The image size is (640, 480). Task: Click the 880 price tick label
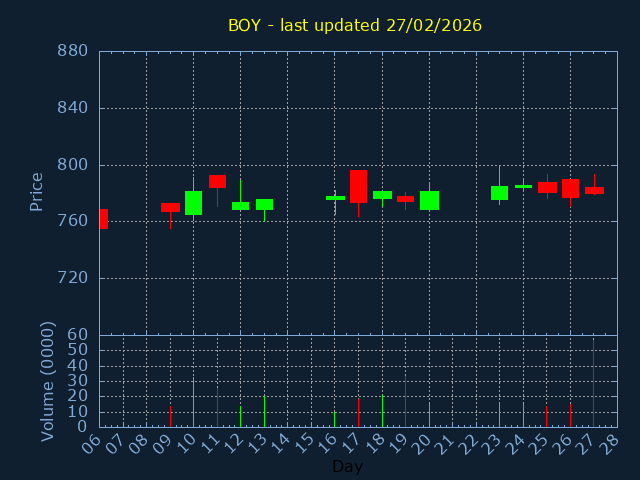(x=72, y=51)
